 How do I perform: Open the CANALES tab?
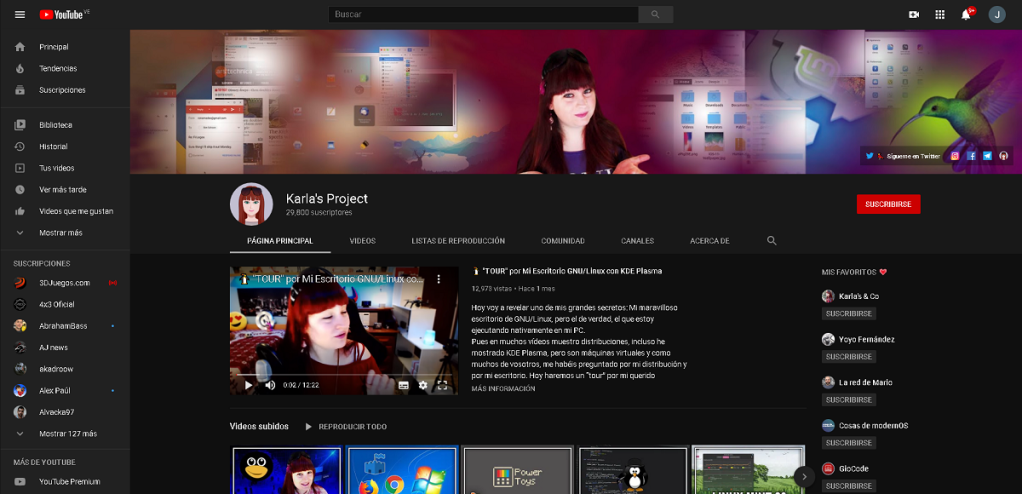click(x=637, y=240)
